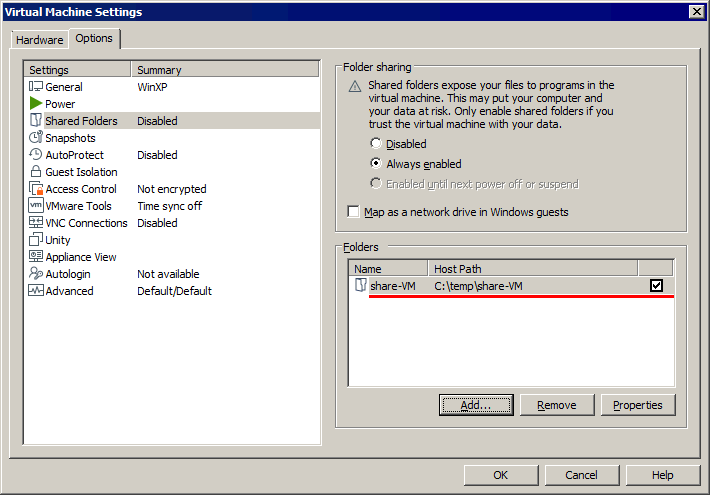Viewport: 710px width, 495px height.
Task: Click the Settings column header
Action: click(77, 70)
